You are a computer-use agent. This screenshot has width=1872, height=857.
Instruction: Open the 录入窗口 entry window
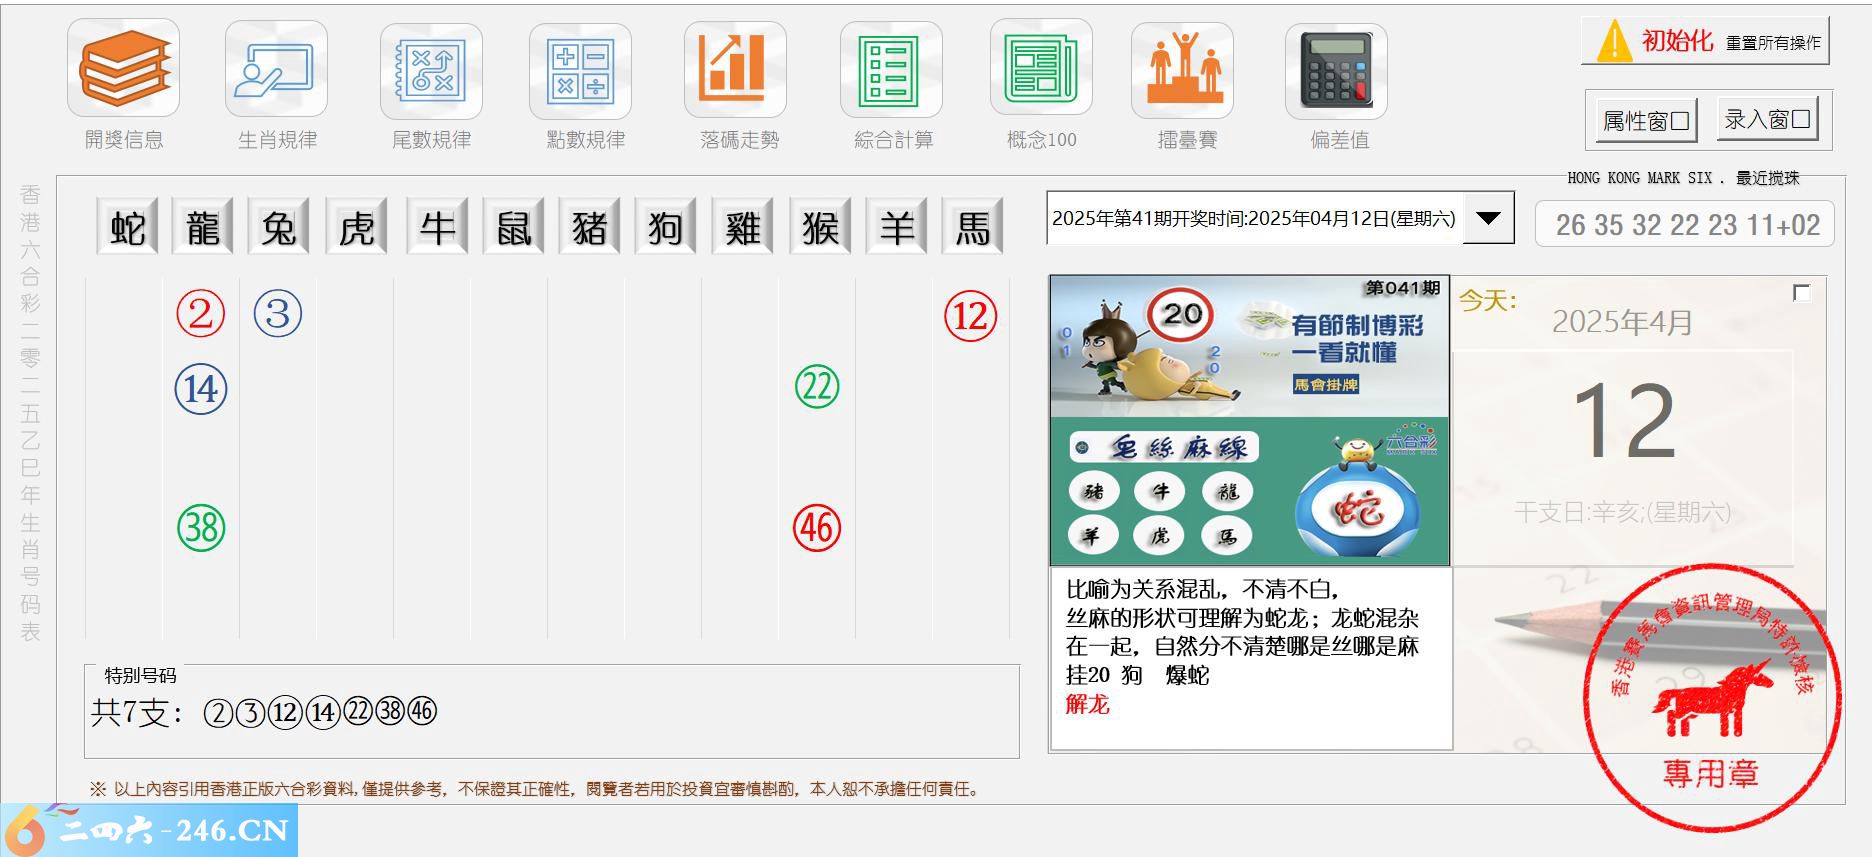(1767, 120)
